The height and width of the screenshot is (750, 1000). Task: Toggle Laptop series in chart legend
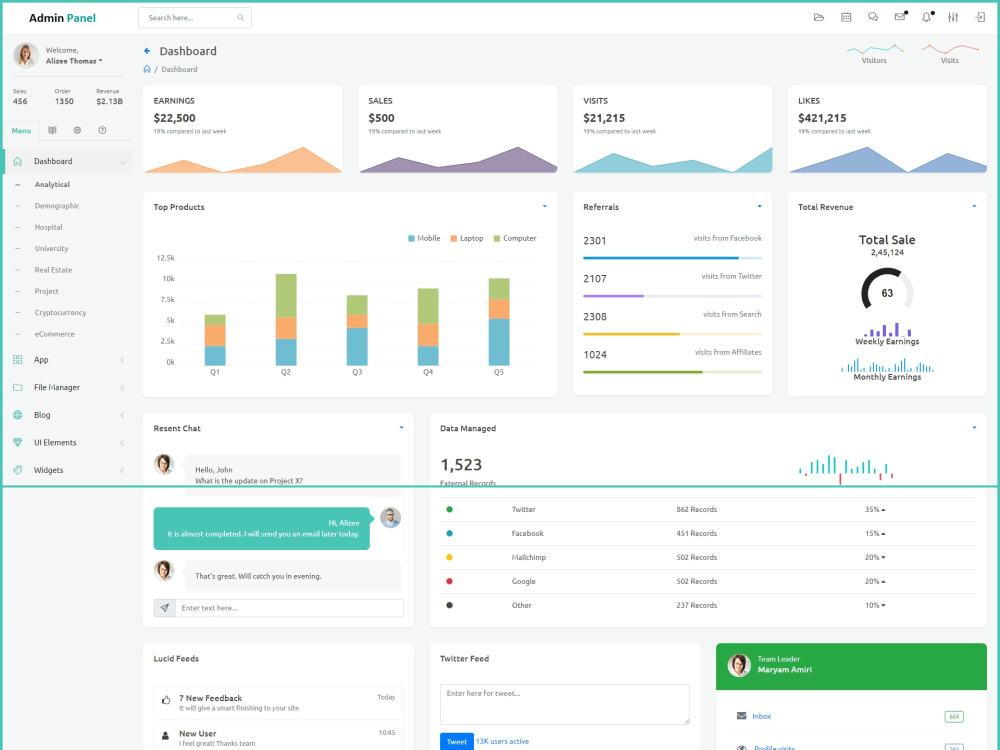click(467, 239)
